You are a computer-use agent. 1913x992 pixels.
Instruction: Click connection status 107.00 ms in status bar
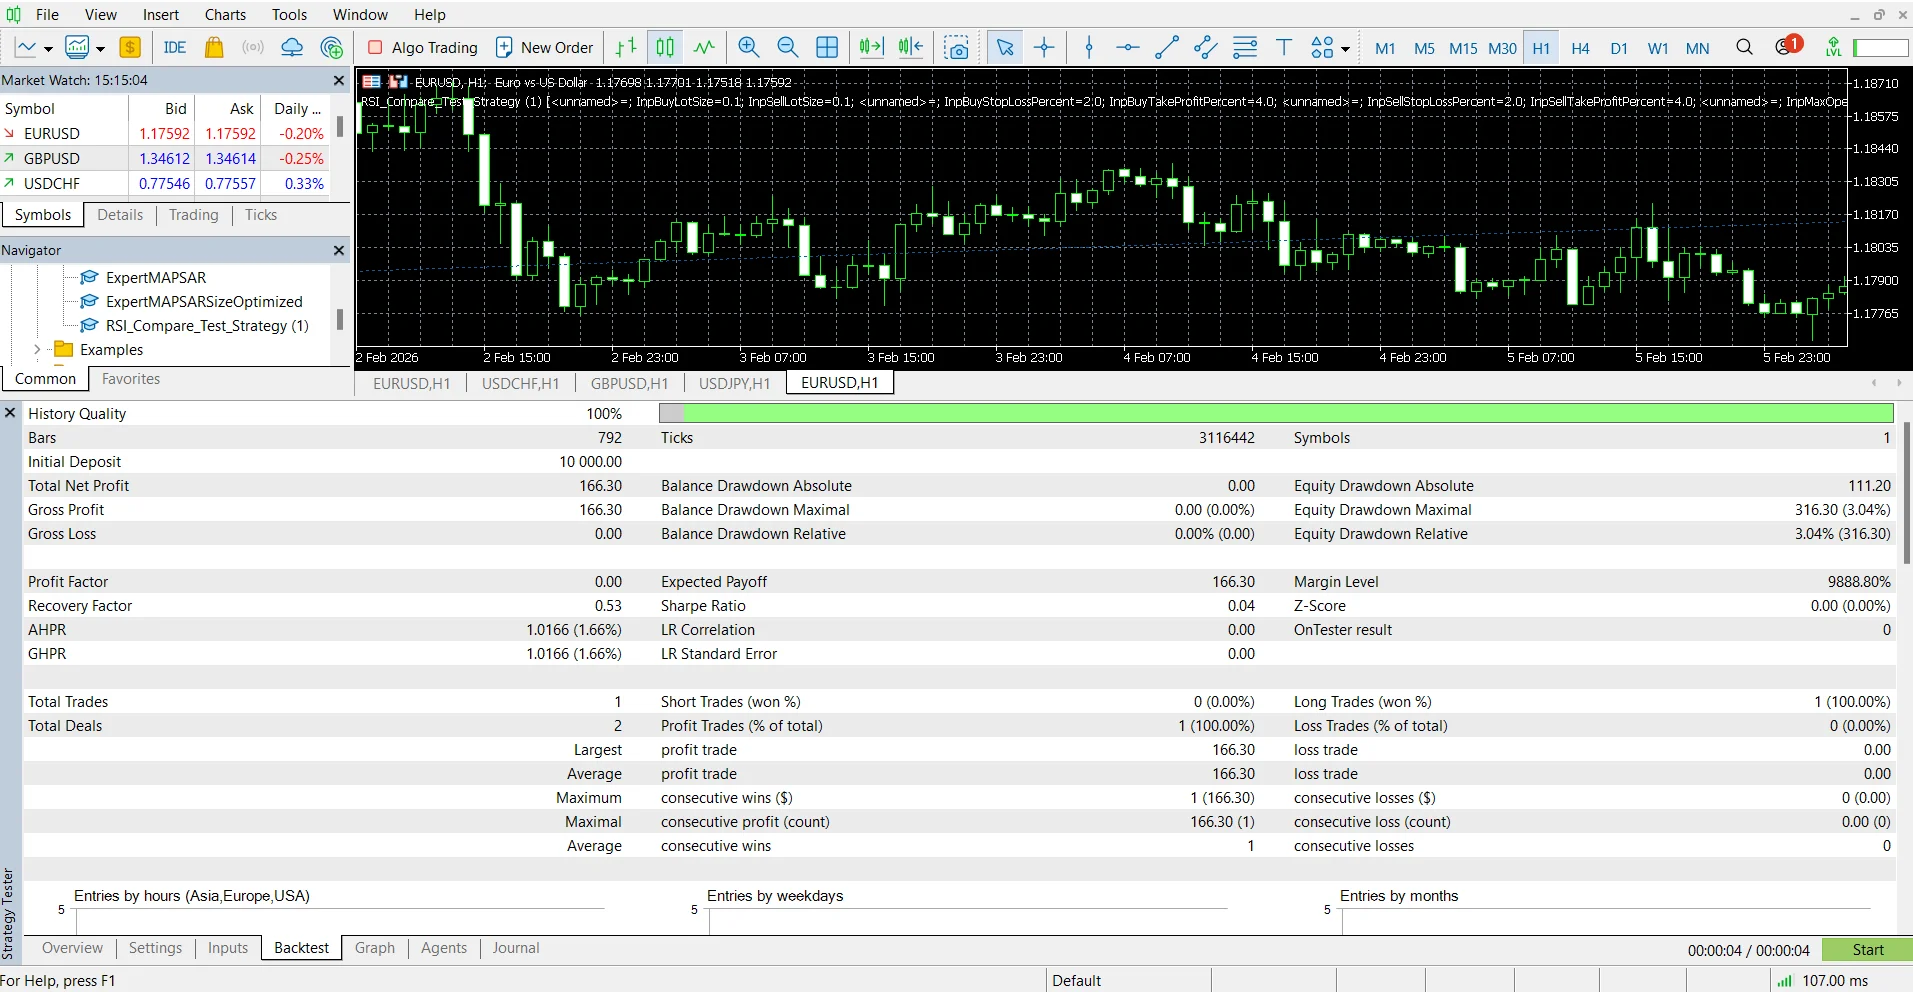tap(1823, 980)
